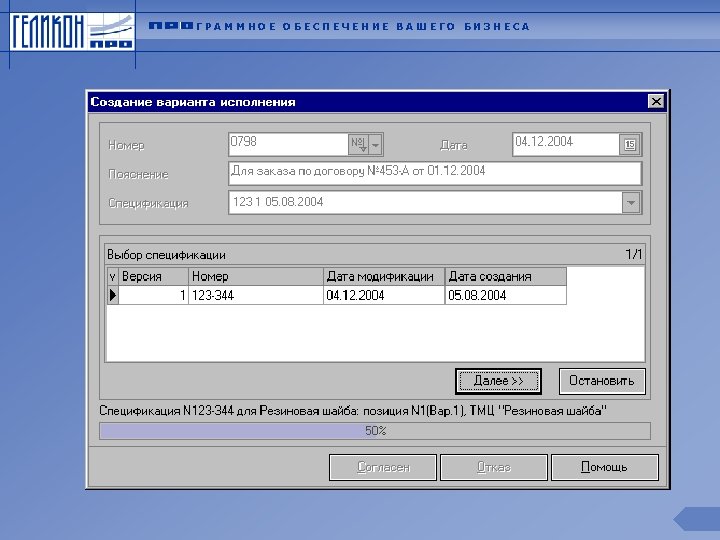Click the Номер input field 0798

pyautogui.click(x=288, y=144)
